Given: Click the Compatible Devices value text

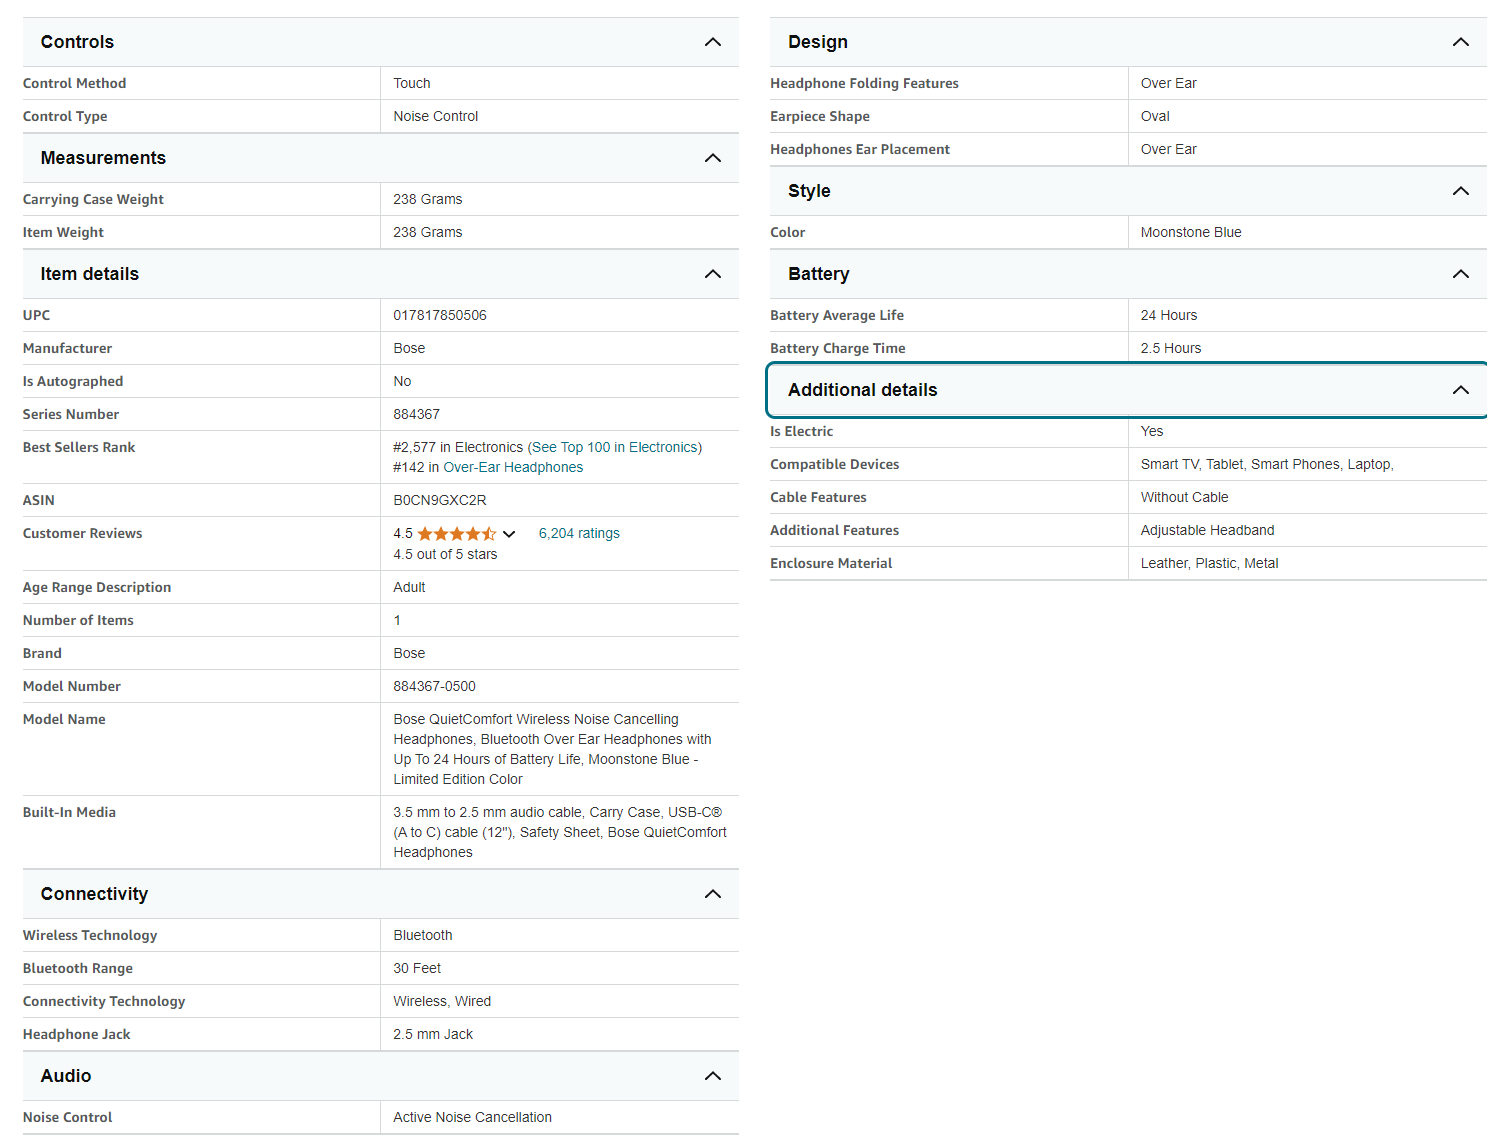Looking at the screenshot, I should click(1267, 464).
